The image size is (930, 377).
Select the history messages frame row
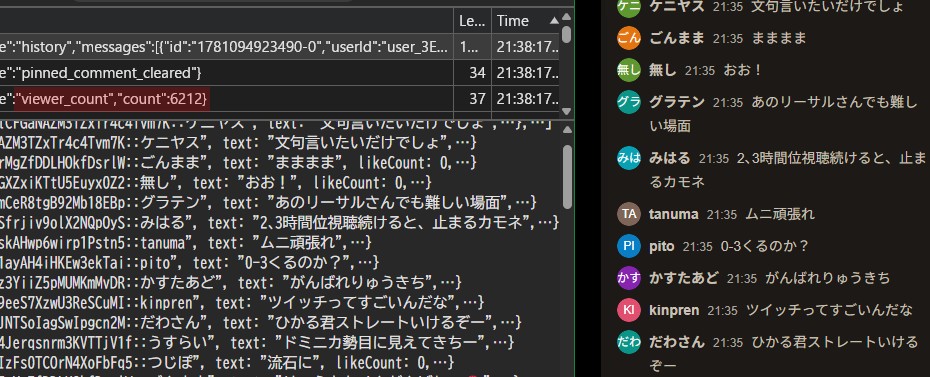[280, 47]
